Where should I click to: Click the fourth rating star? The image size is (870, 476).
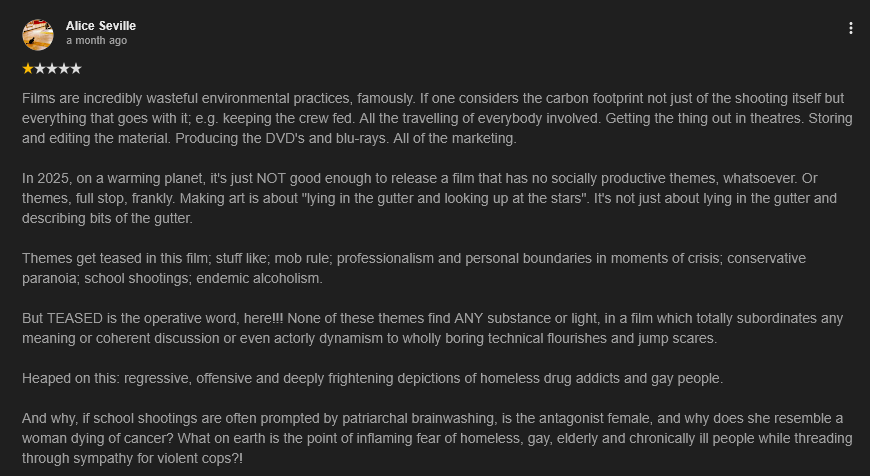pos(64,69)
